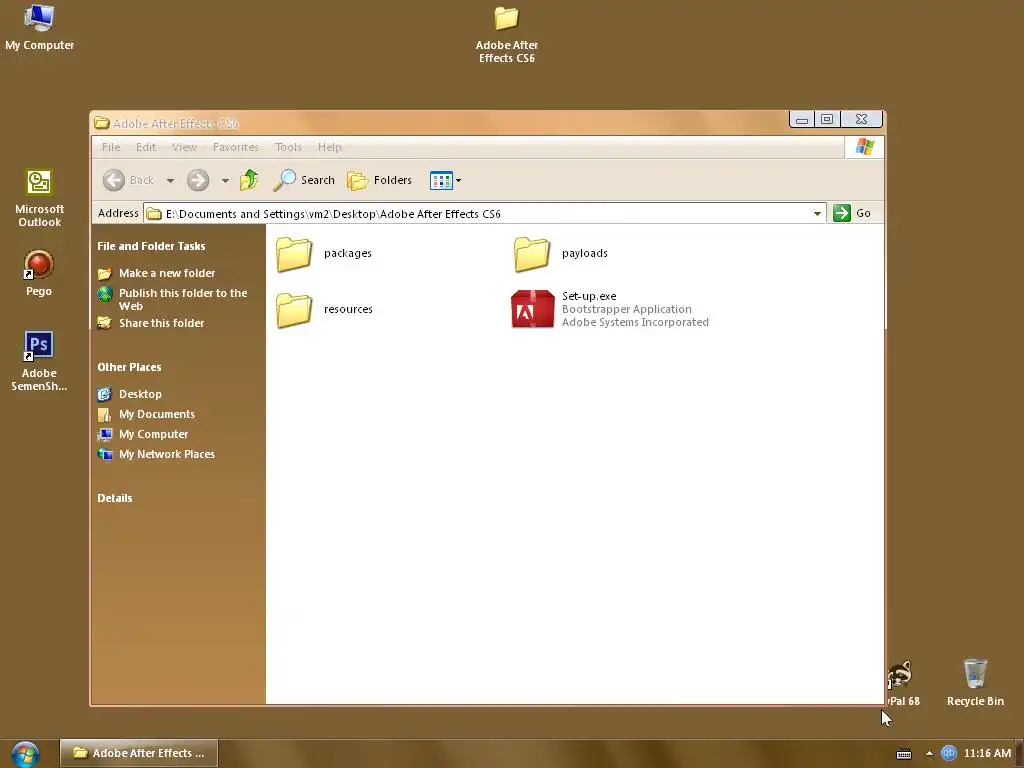Open the Help menu
Screen dimensions: 1024x768
coord(330,147)
